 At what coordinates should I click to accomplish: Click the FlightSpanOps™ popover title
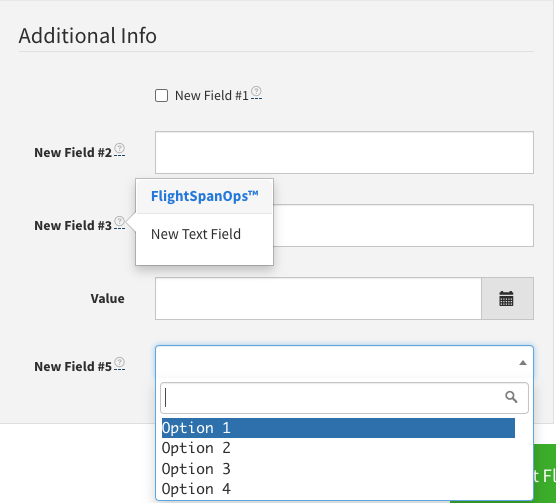(205, 196)
